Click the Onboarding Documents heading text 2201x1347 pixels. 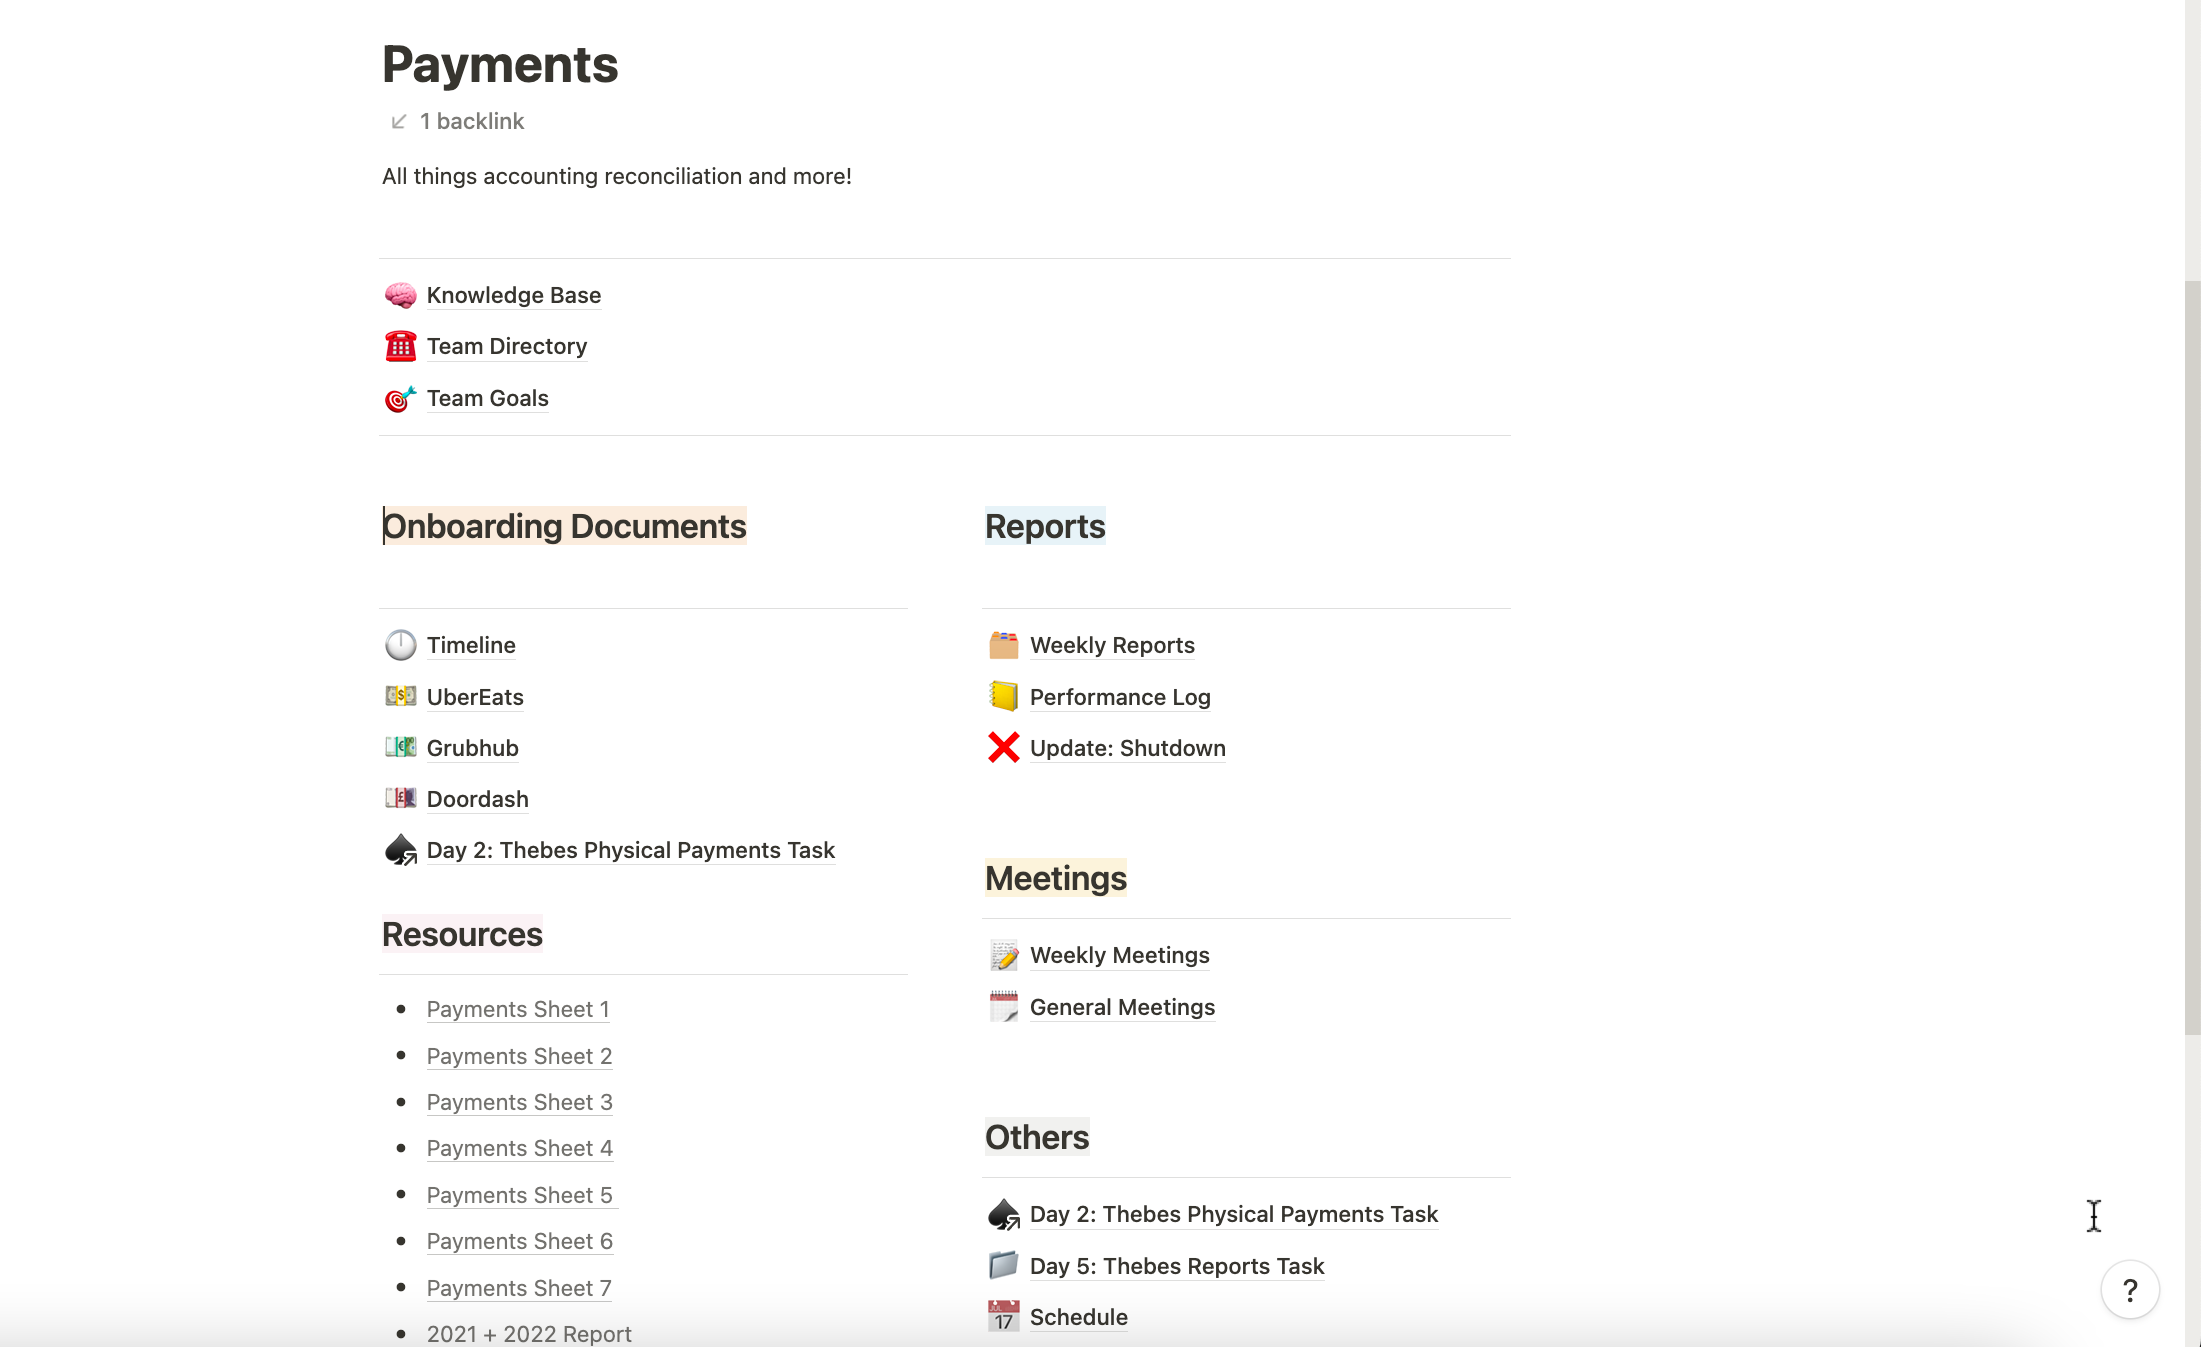[564, 526]
